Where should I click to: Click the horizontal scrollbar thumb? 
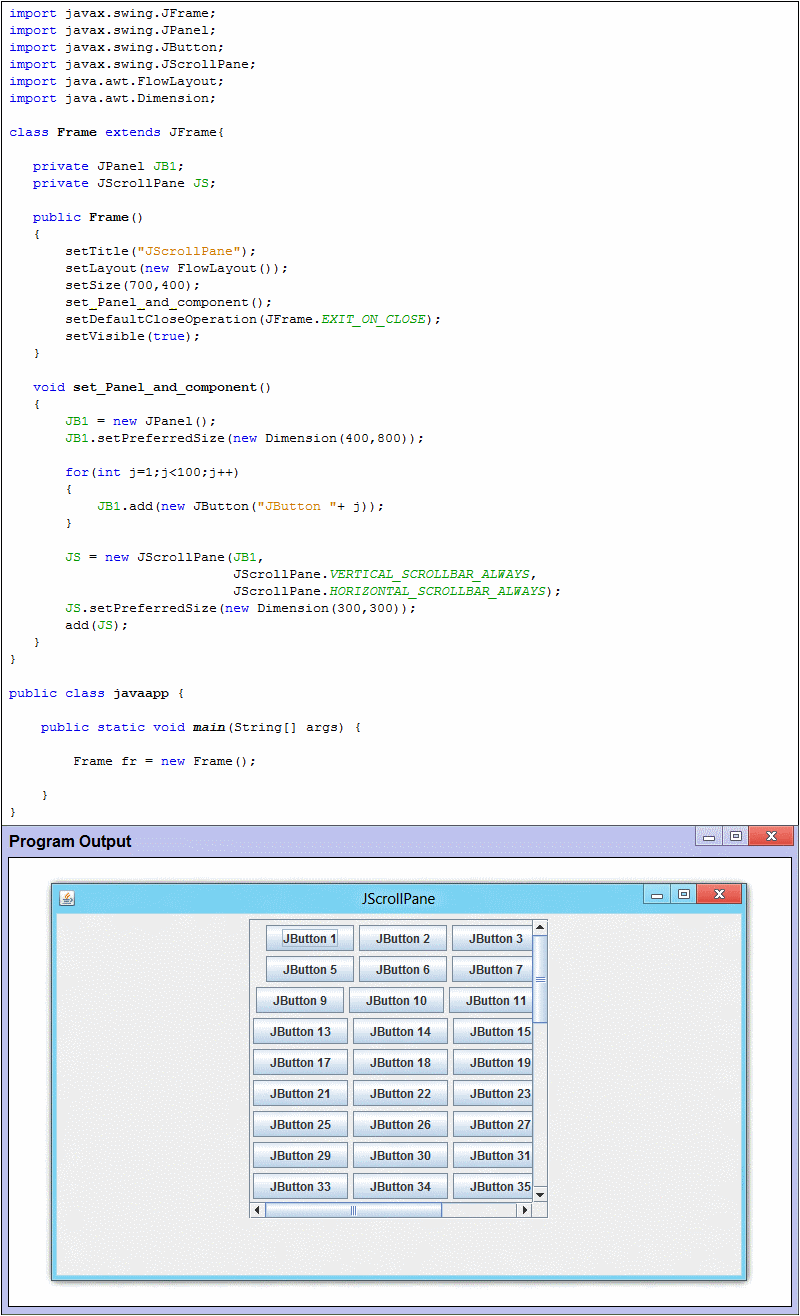pyautogui.click(x=353, y=1210)
